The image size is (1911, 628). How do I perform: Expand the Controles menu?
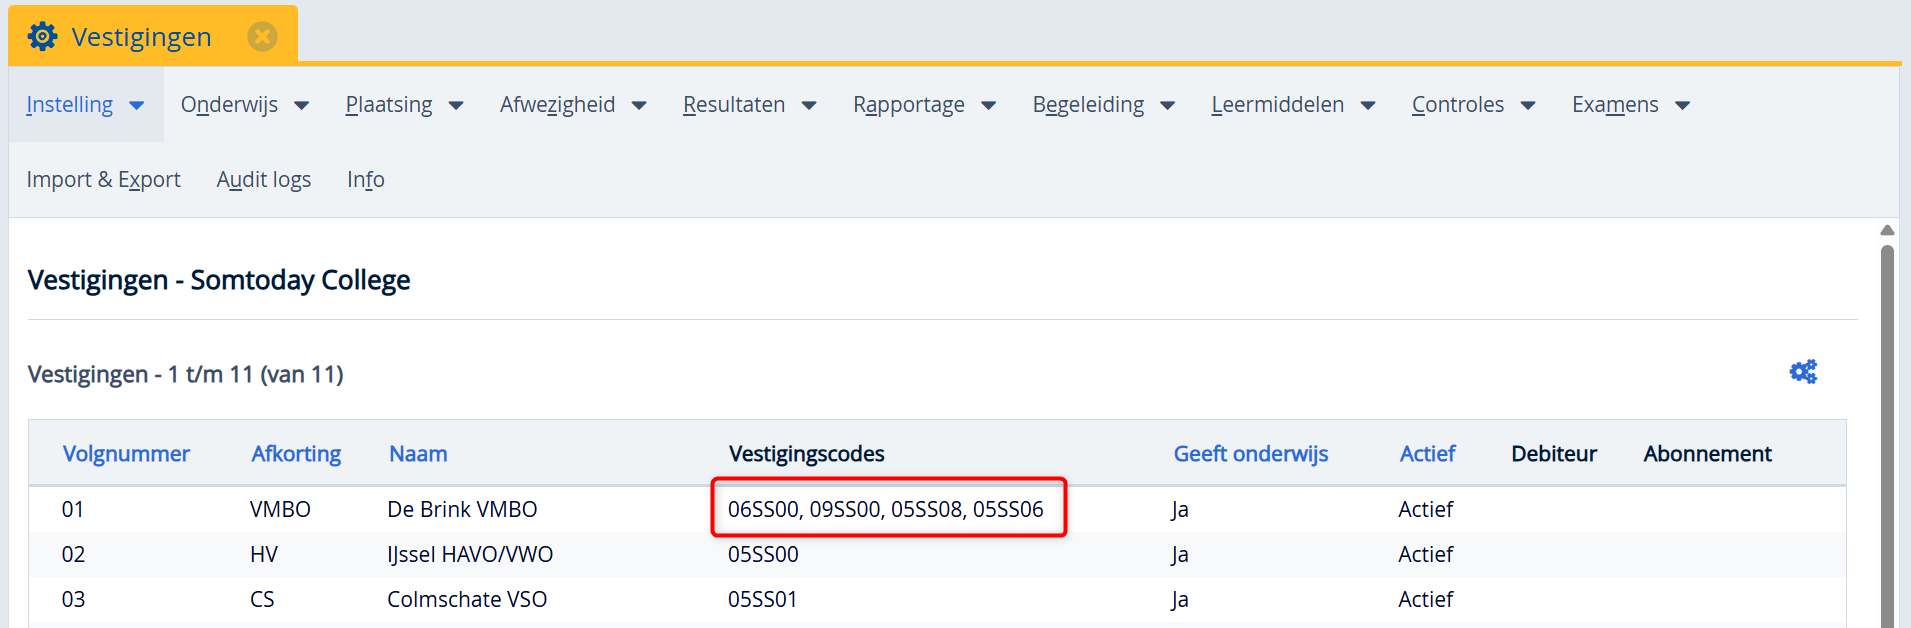(1472, 105)
